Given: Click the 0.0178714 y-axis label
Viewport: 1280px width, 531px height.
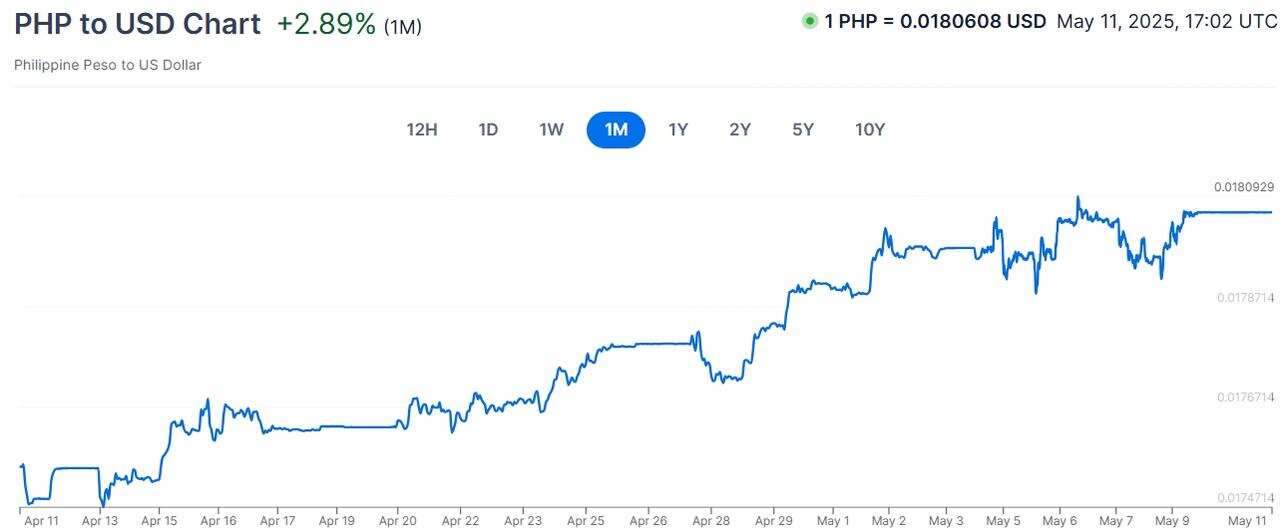Looking at the screenshot, I should (1245, 298).
